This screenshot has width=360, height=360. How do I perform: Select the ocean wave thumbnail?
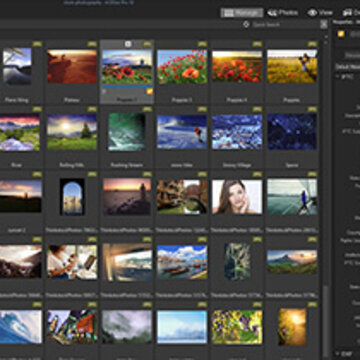(21, 327)
